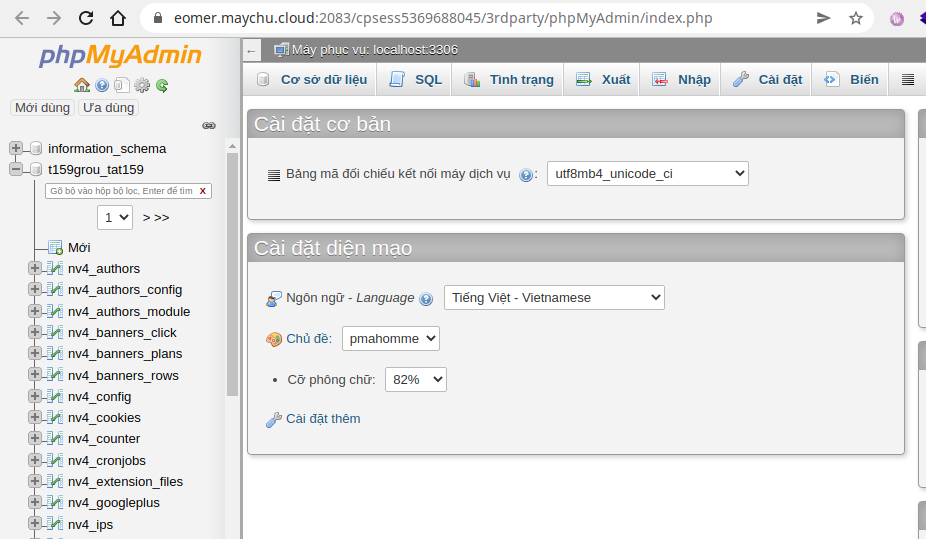
Task: Click the nv4_googleplus table icon
Action: [x=55, y=502]
